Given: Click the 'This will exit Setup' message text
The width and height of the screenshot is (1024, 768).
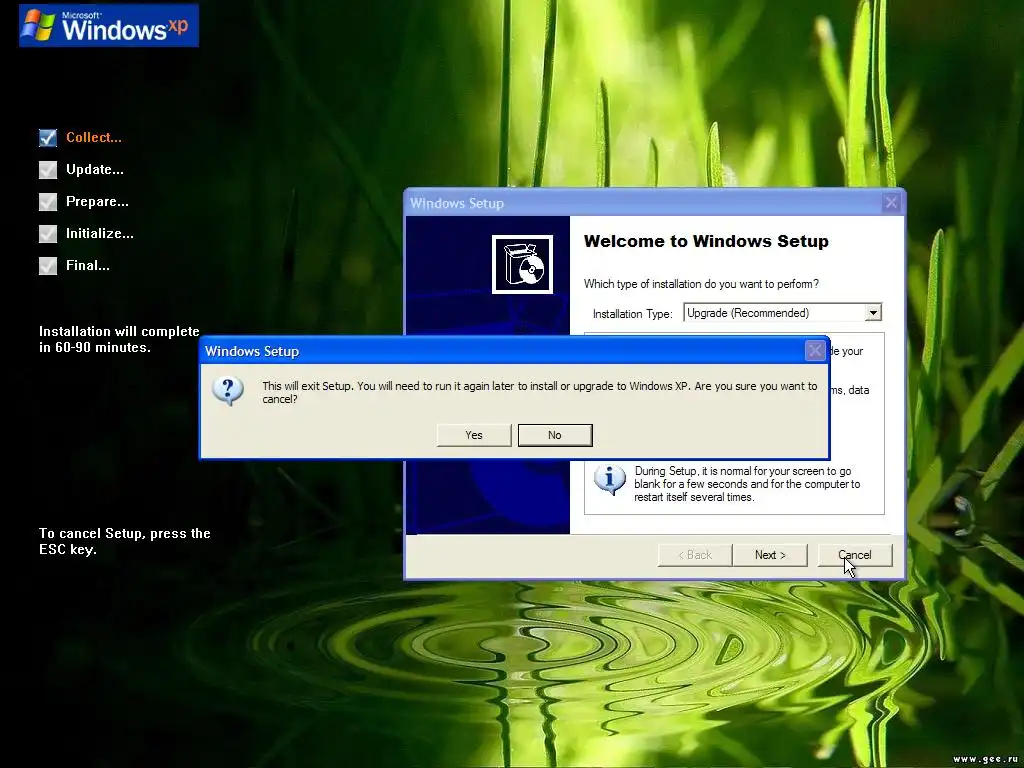Looking at the screenshot, I should point(539,392).
